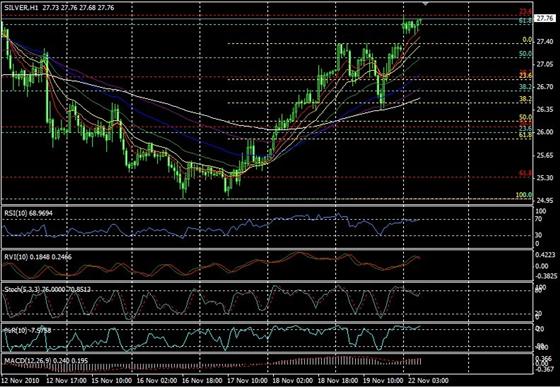
Task: Click the 18 Nov 18:00 time label
Action: pos(338,380)
